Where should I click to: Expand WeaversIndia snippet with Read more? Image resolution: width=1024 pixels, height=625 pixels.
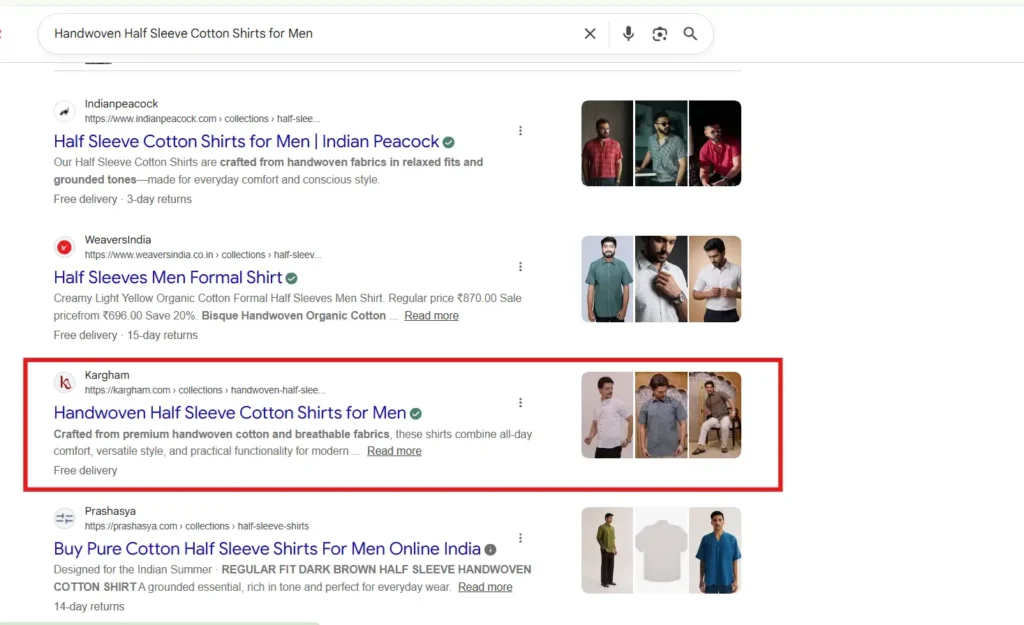[431, 315]
